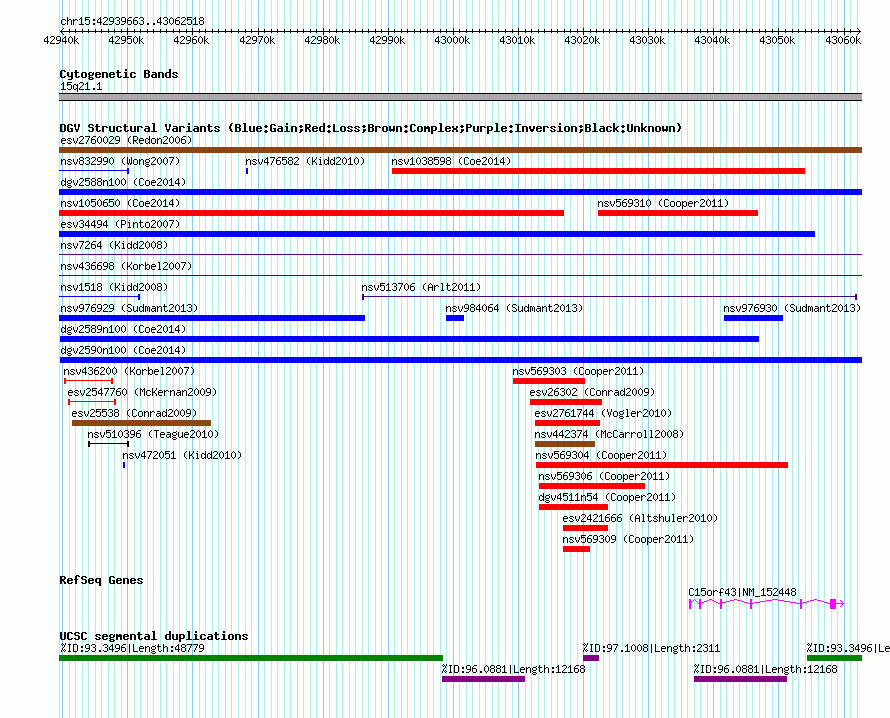Click the %ID:93.3496|Length:48779 label
The width and height of the screenshot is (890, 718).
(132, 648)
